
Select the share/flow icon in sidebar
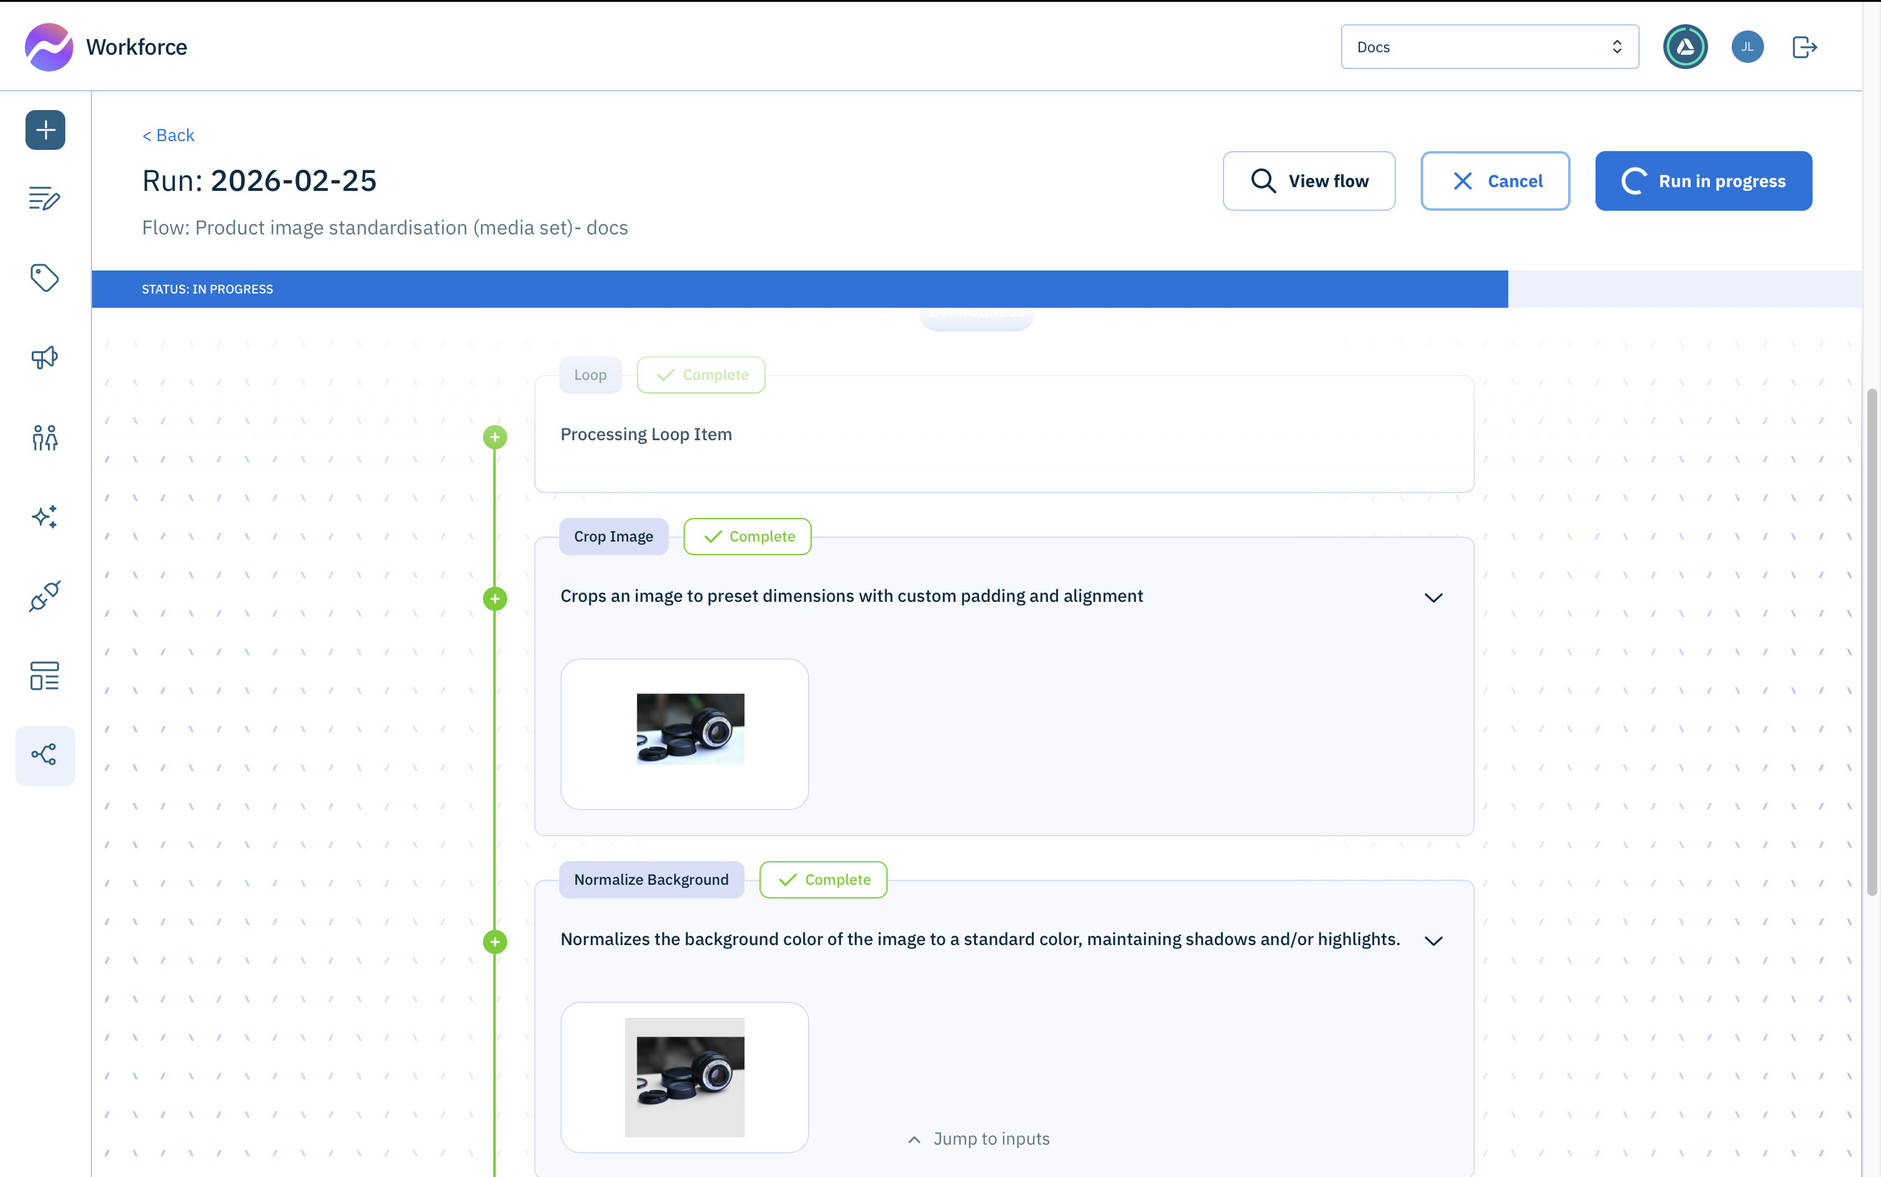pyautogui.click(x=45, y=755)
